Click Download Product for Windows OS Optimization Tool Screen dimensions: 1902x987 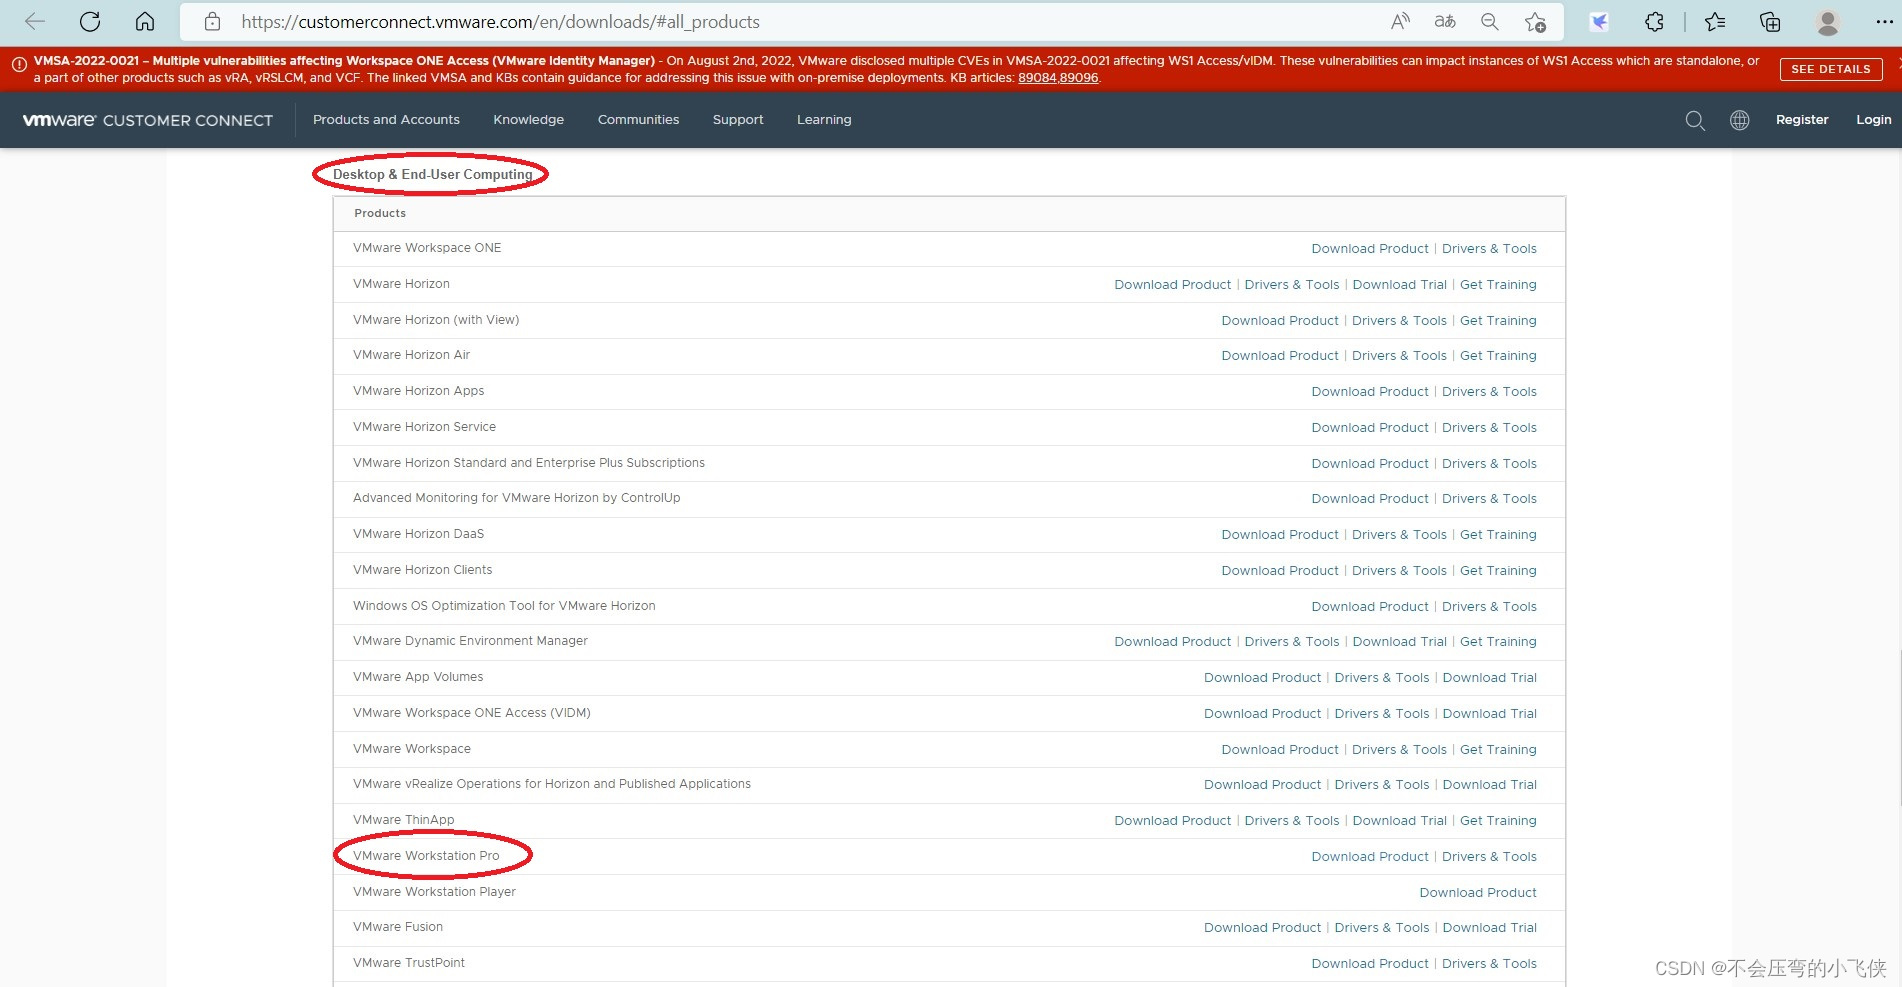(1370, 606)
